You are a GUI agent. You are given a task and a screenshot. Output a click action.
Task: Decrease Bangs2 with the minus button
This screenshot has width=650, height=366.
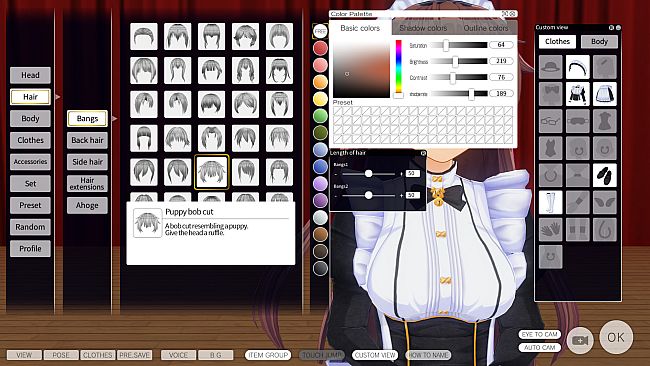tap(336, 195)
